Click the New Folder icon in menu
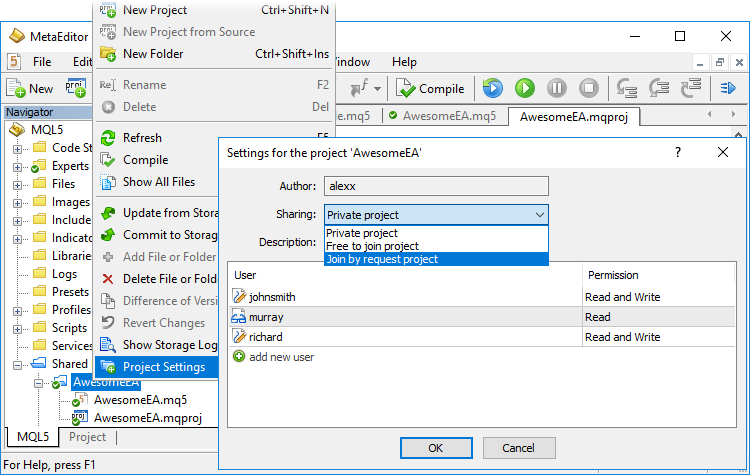This screenshot has width=750, height=475. point(109,54)
